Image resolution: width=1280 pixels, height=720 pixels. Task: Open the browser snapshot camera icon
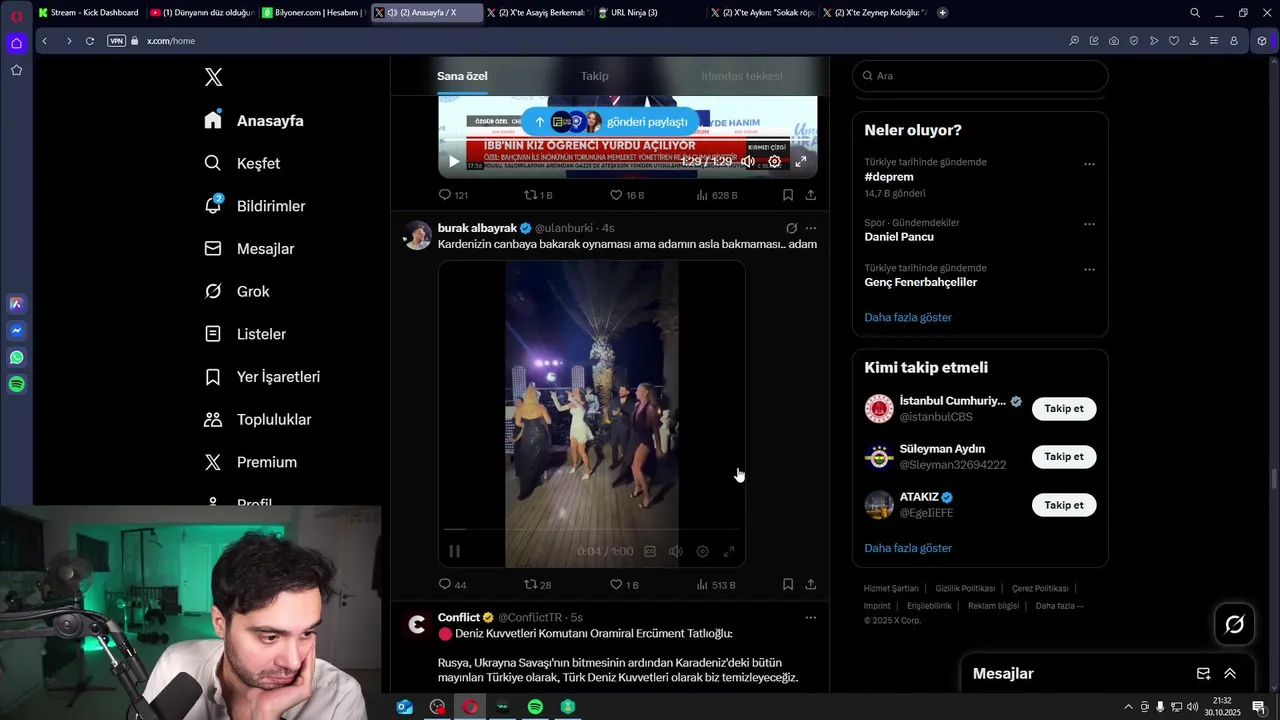click(1114, 41)
